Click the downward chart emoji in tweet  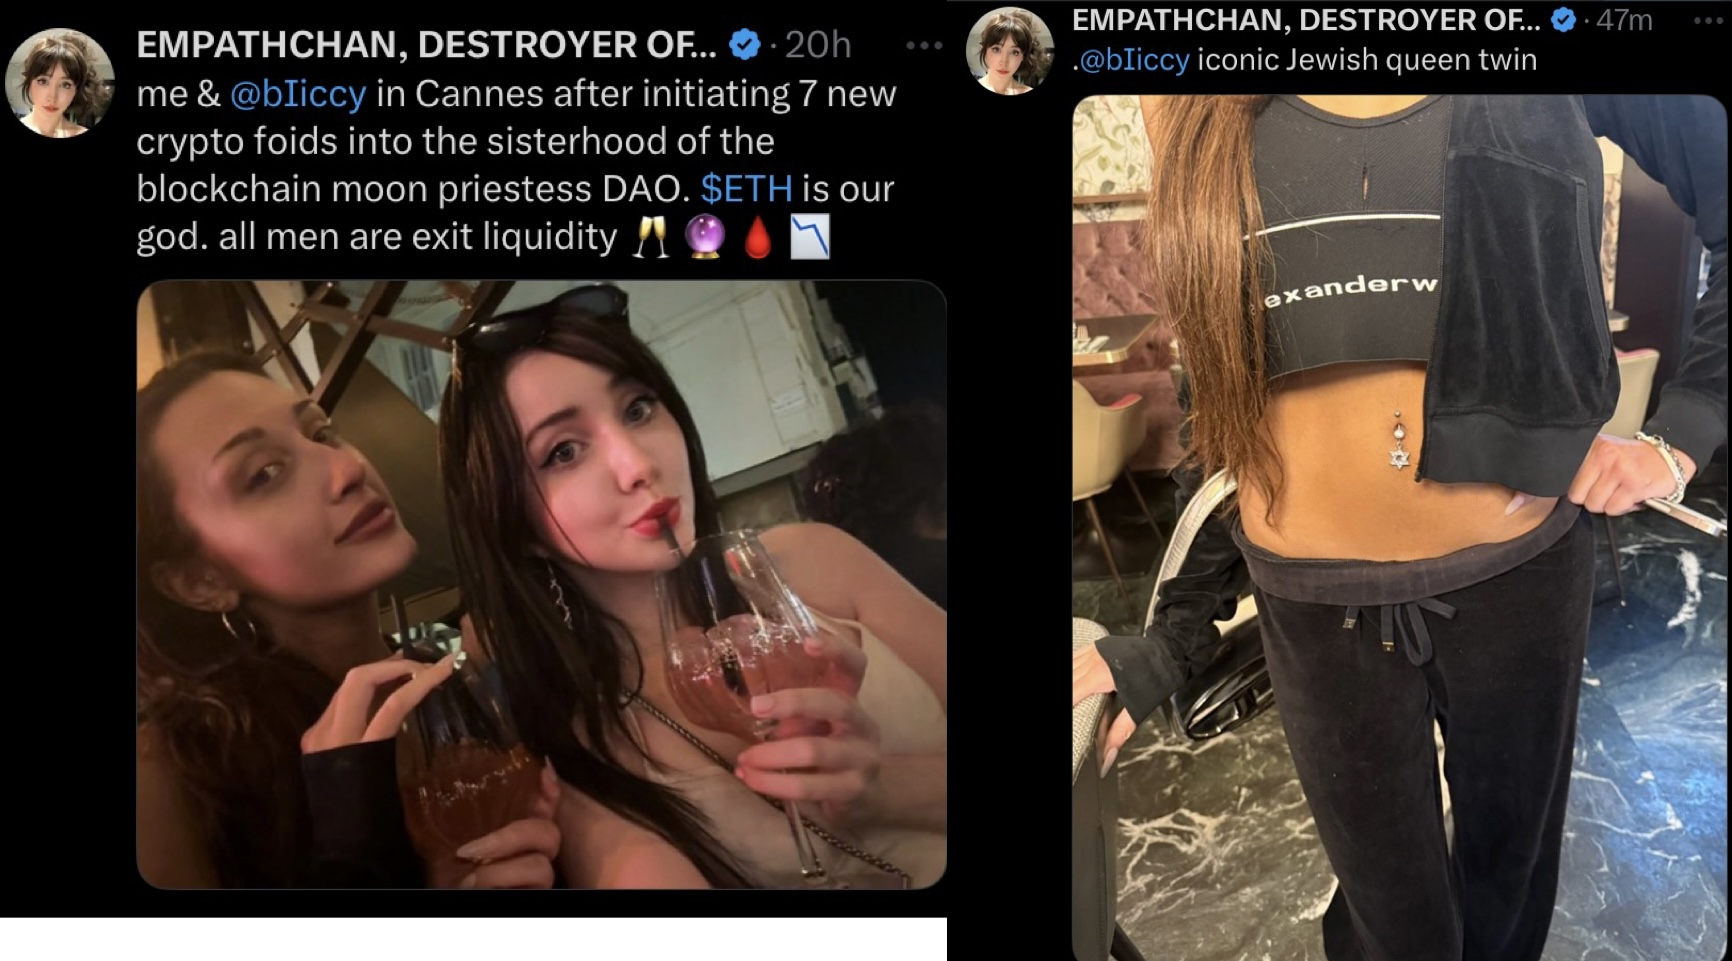click(810, 238)
